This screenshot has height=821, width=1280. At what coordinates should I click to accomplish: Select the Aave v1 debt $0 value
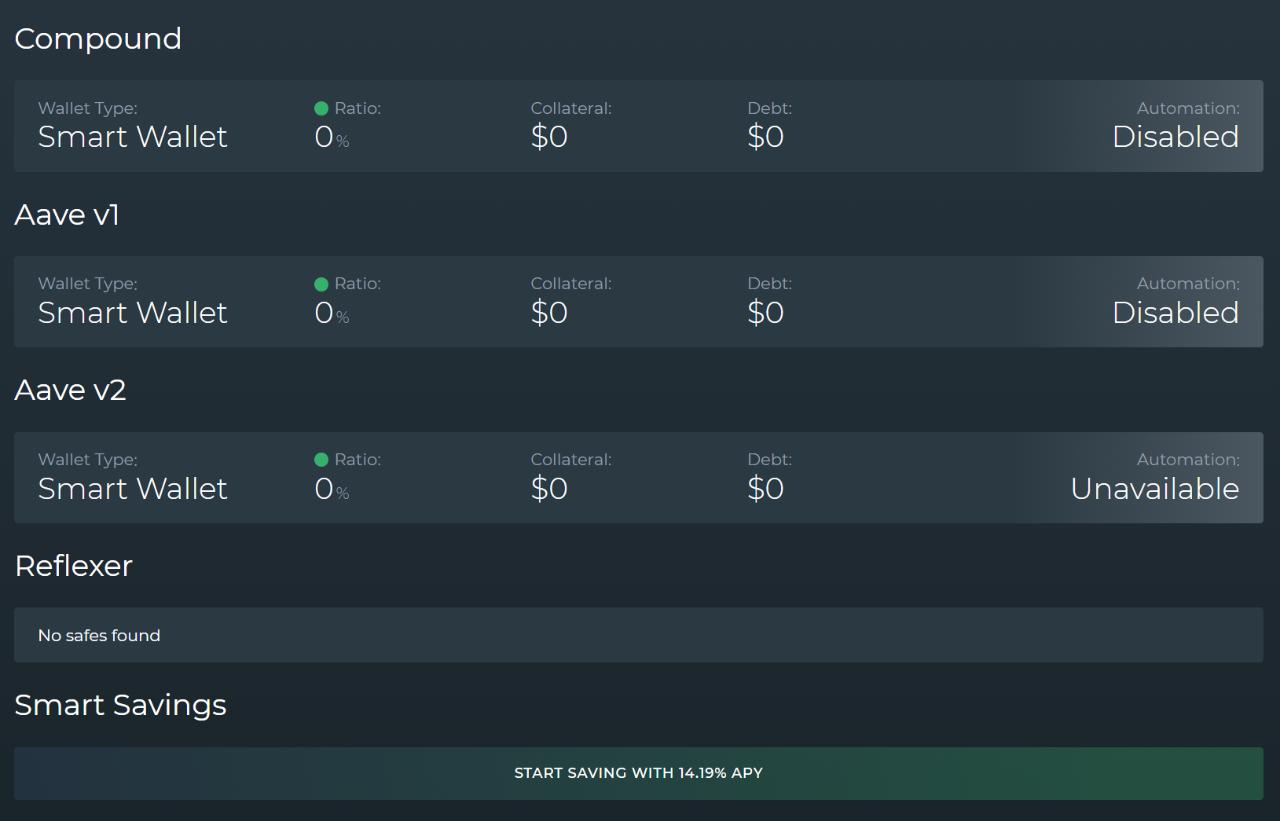point(765,313)
